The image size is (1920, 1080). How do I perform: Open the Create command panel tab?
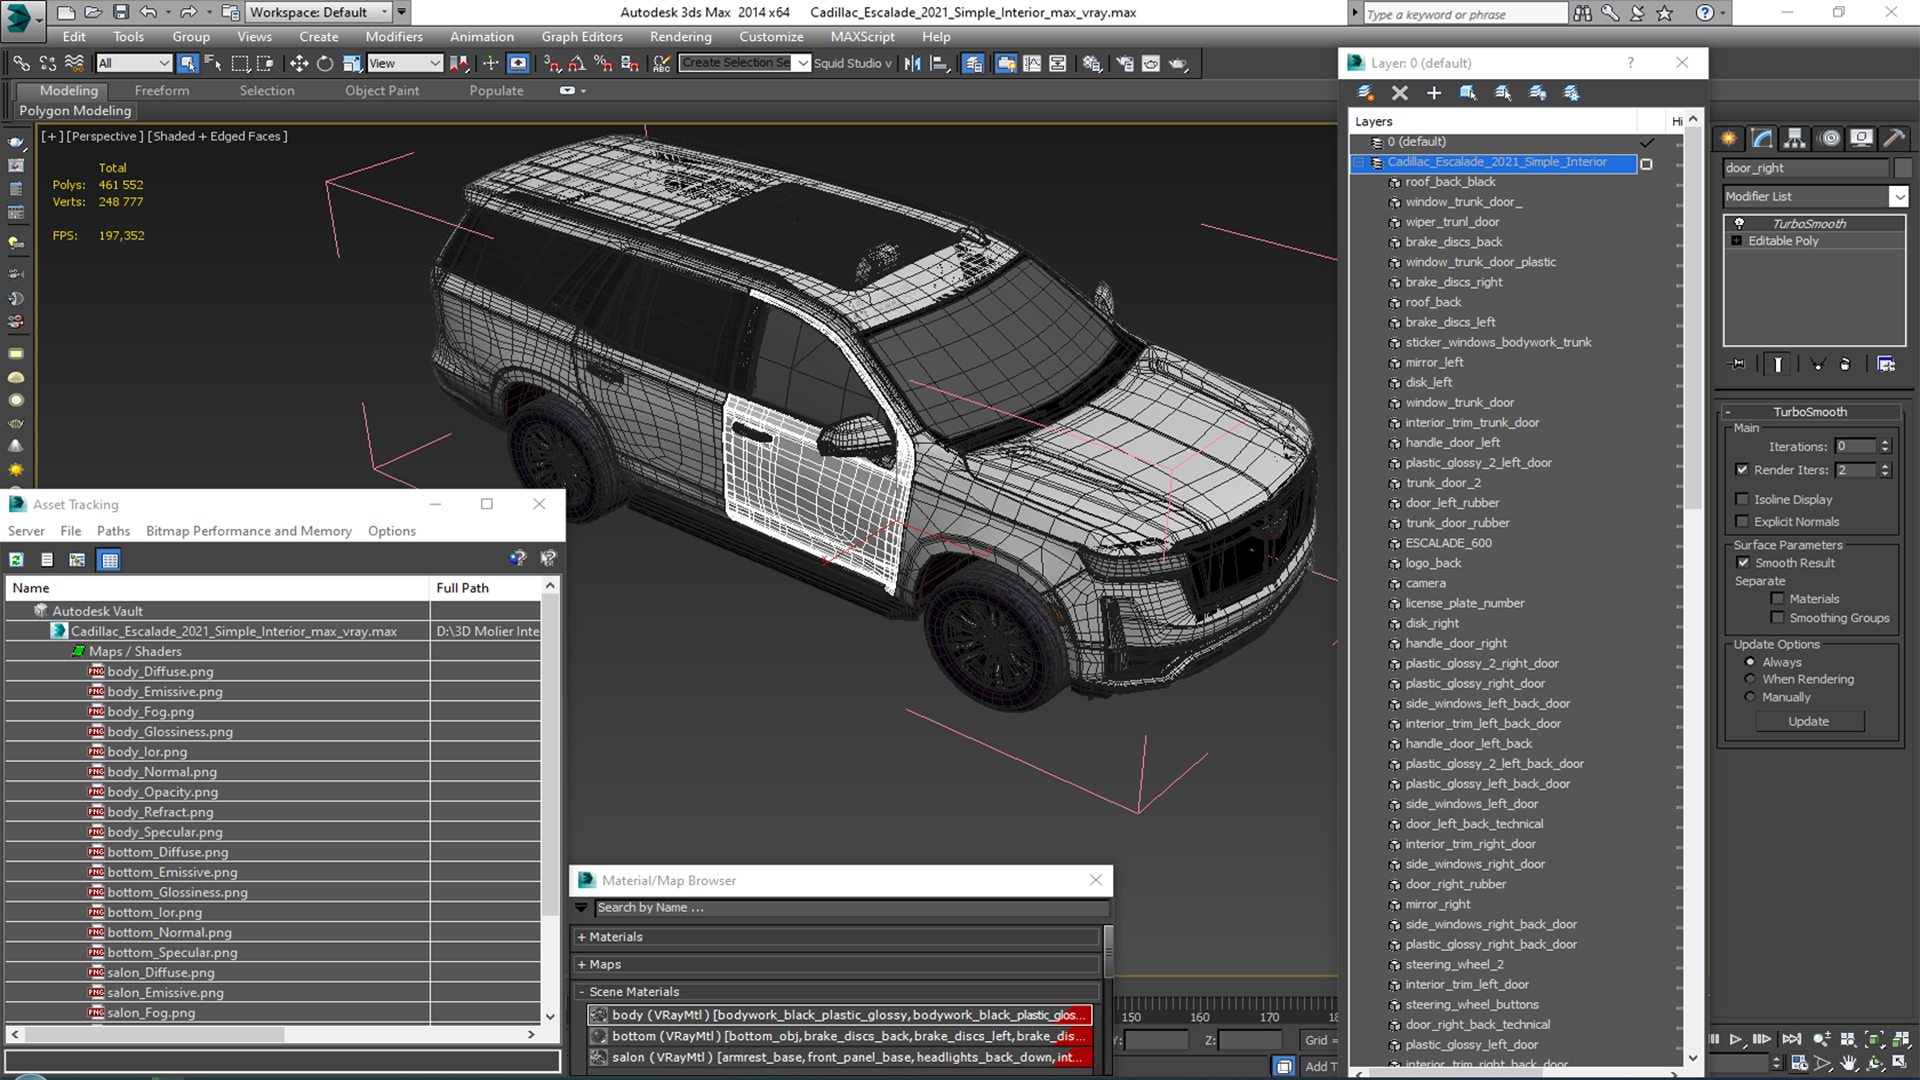(x=1728, y=138)
